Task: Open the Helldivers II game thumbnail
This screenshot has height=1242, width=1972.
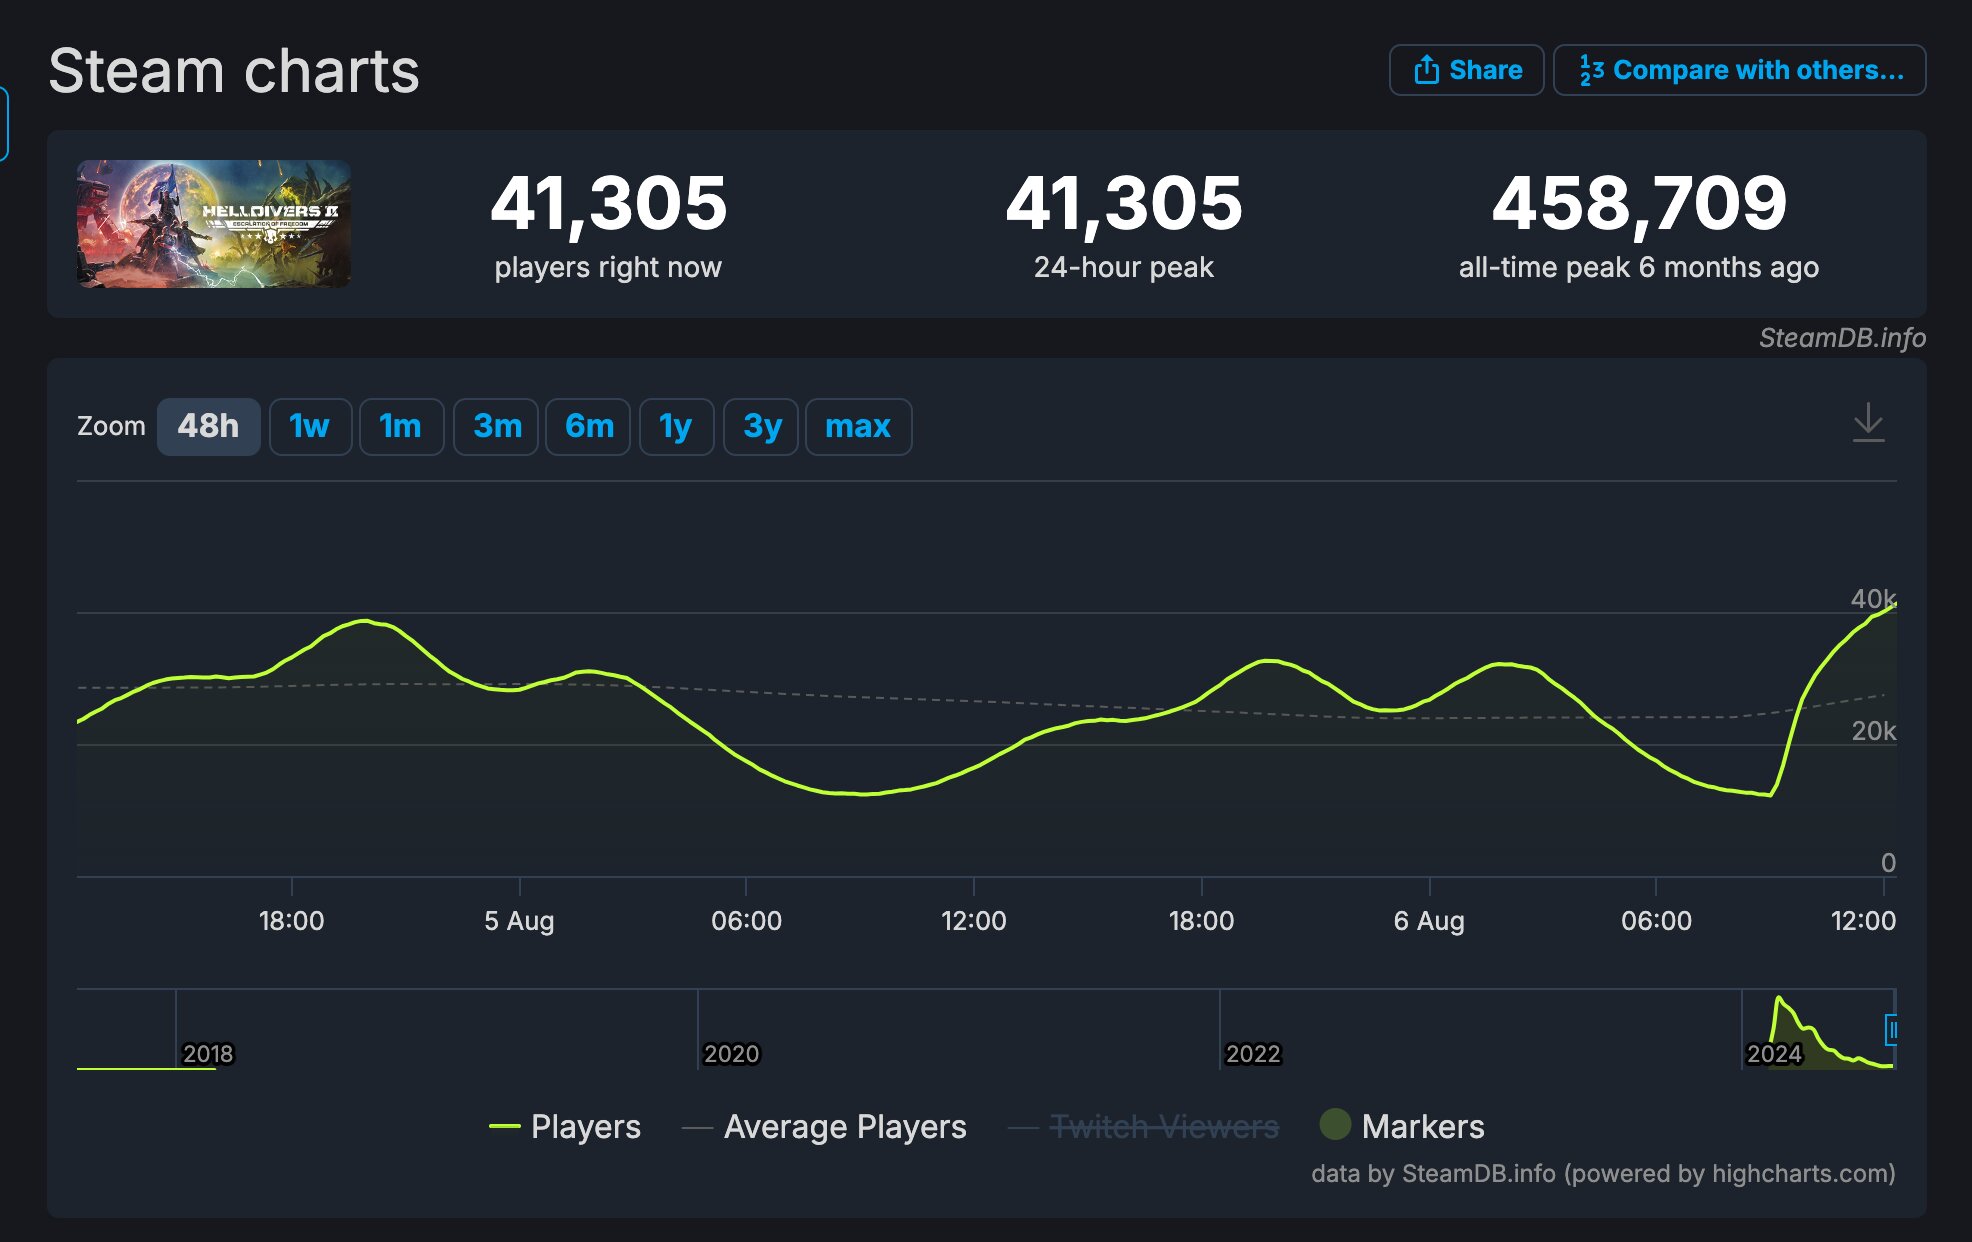Action: pyautogui.click(x=214, y=224)
